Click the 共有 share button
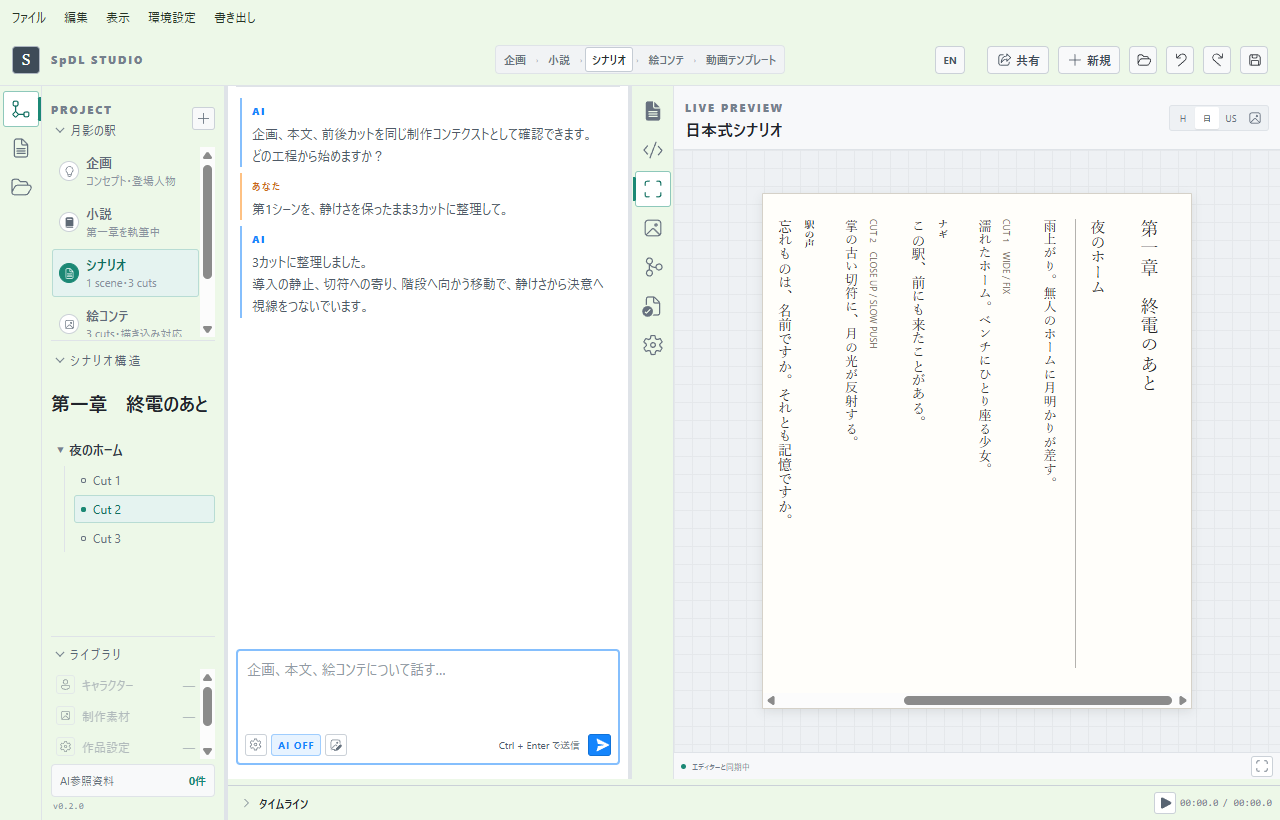This screenshot has height=820, width=1280. (x=1018, y=60)
